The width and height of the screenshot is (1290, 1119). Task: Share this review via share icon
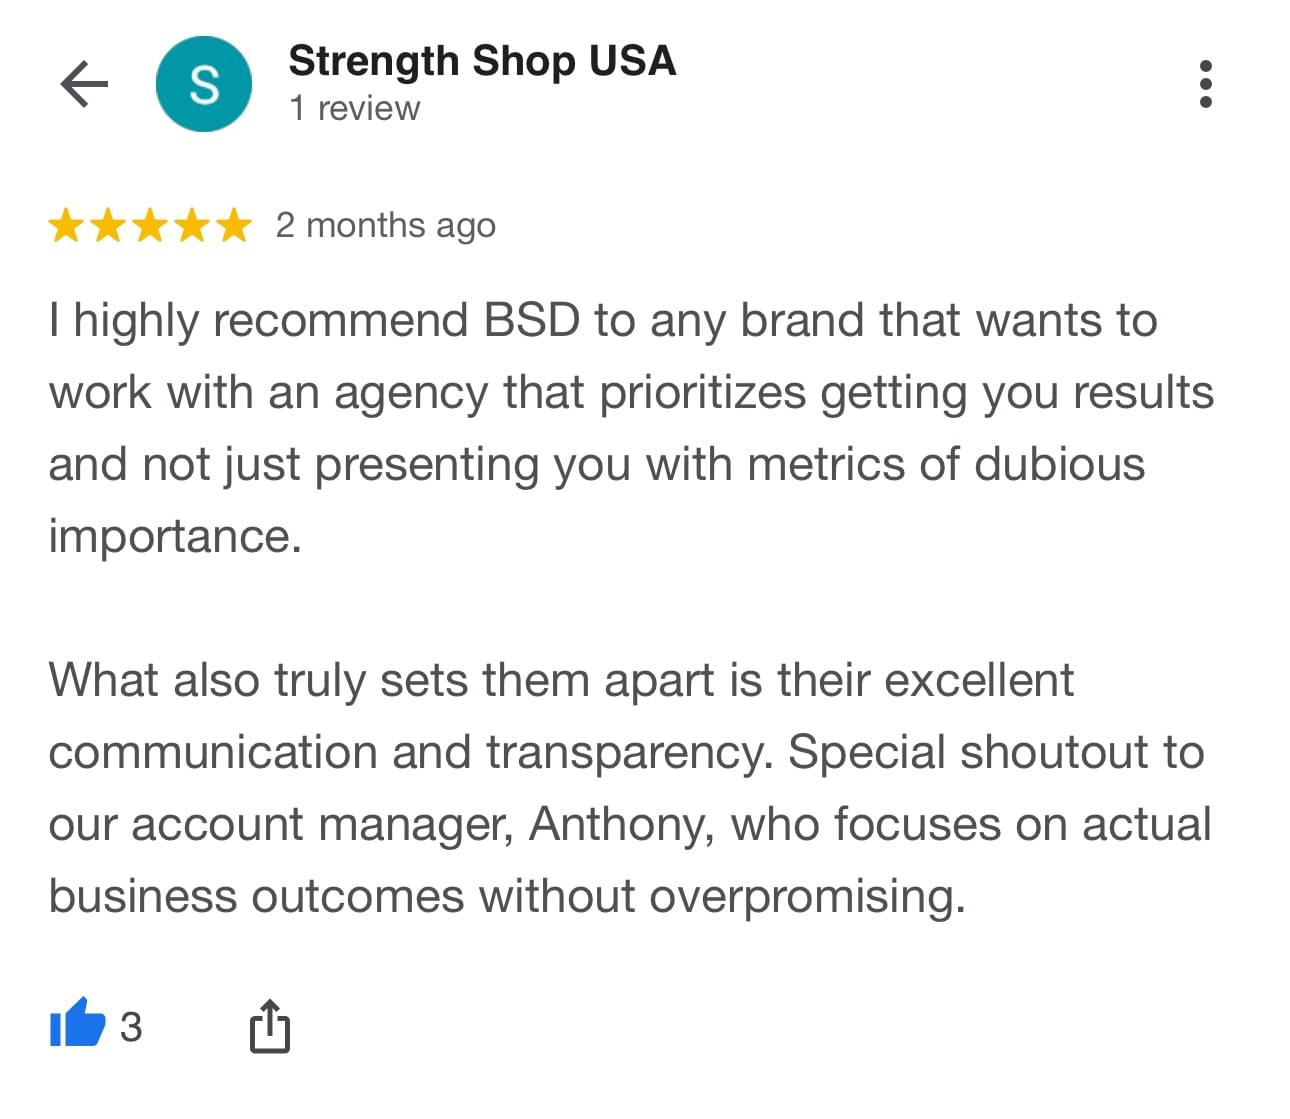[x=269, y=1025]
